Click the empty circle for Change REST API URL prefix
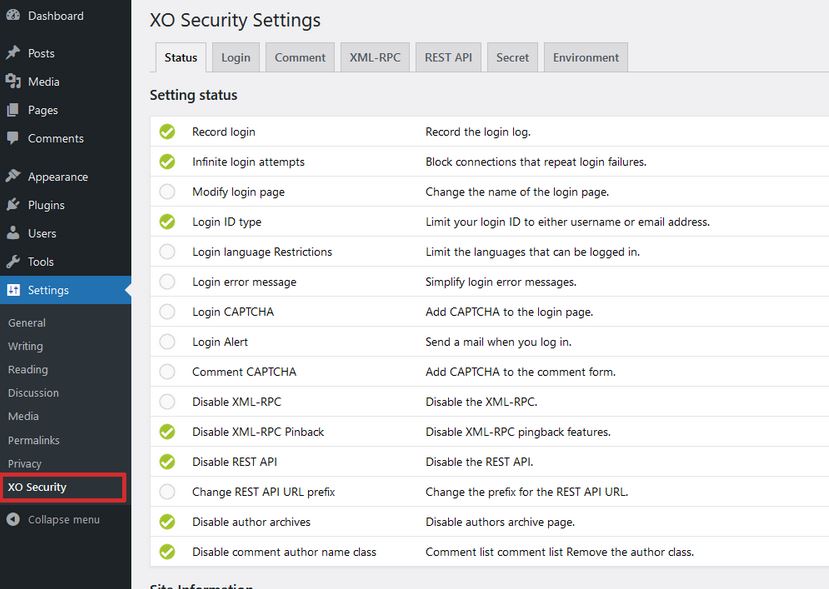The height and width of the screenshot is (589, 829). click(x=167, y=492)
